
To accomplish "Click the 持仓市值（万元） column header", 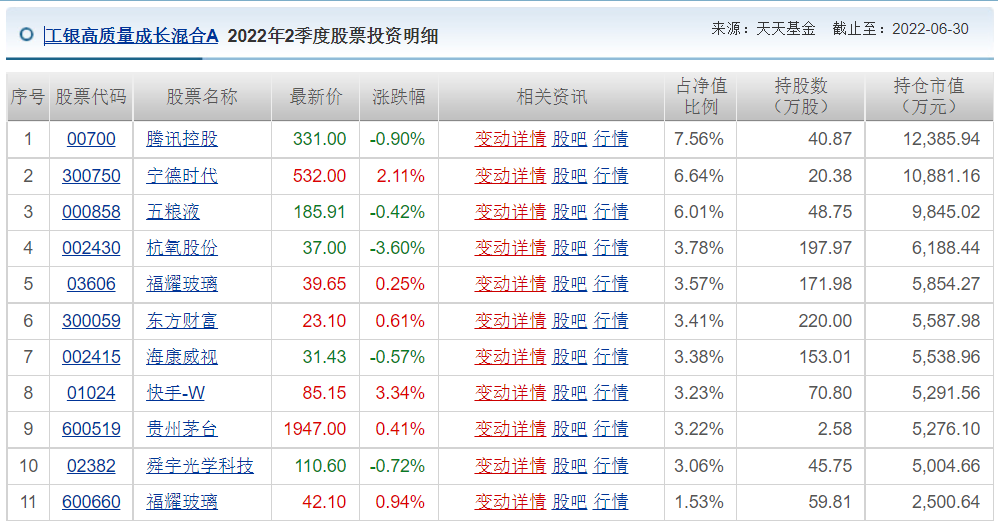I will click(x=929, y=97).
